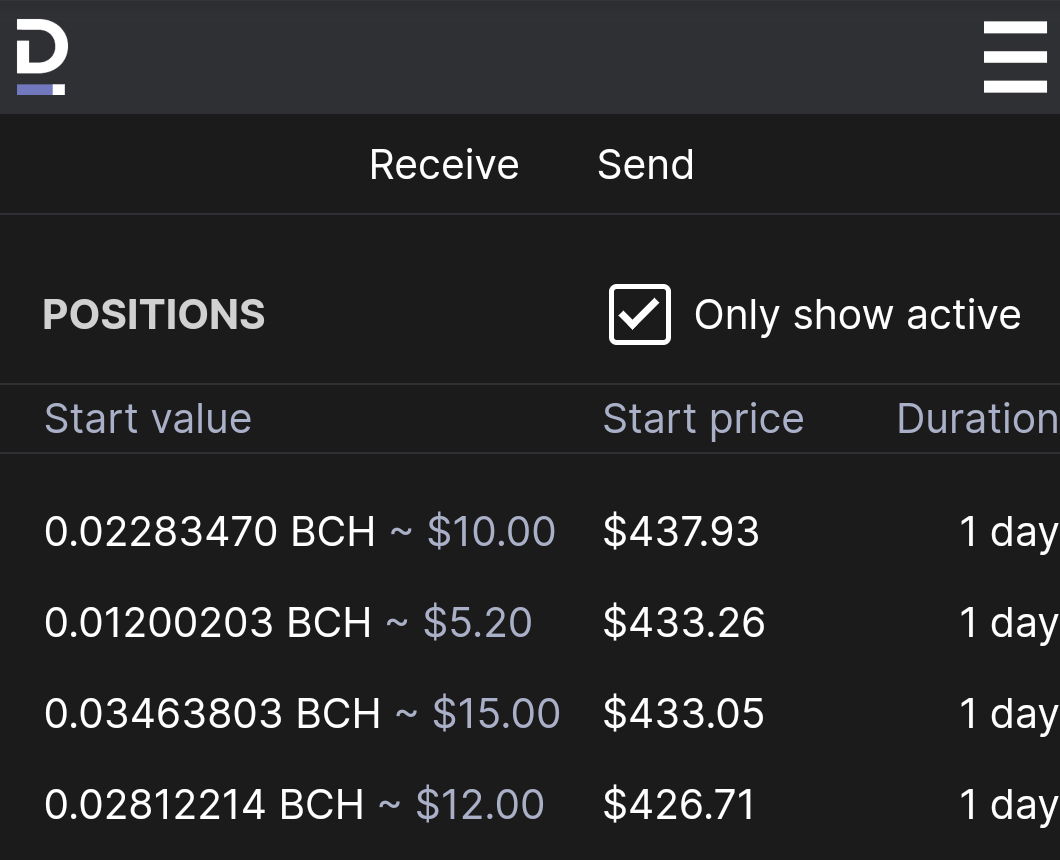
Task: Select the 0.03463803 BCH position row
Action: [530, 713]
